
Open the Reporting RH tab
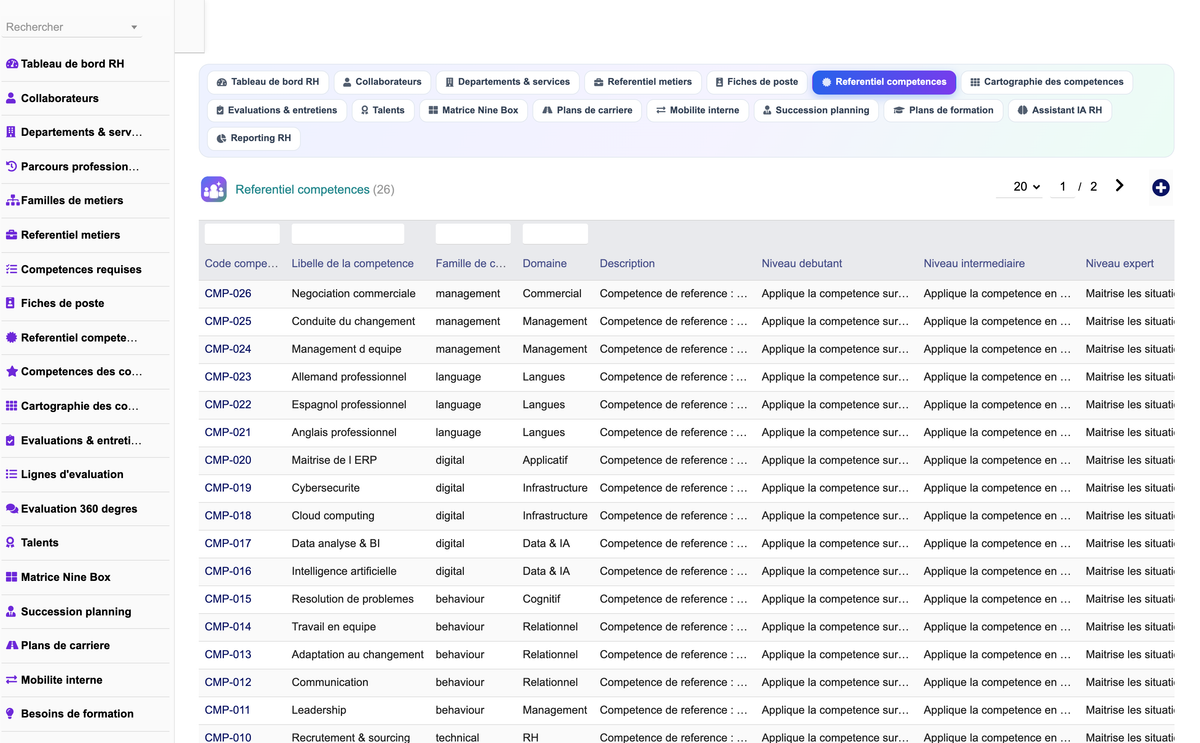(x=254, y=138)
